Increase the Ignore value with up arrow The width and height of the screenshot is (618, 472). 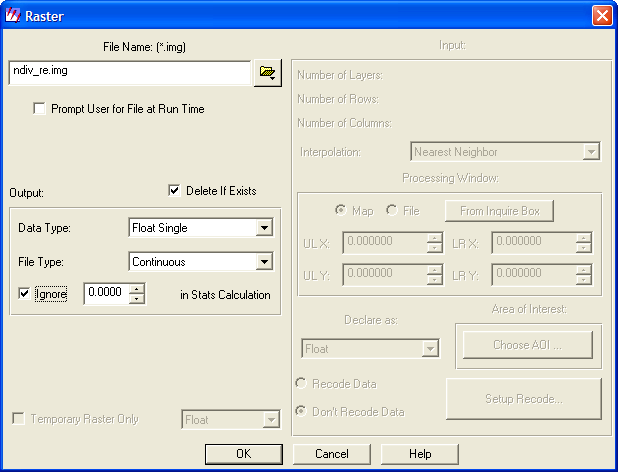click(138, 289)
